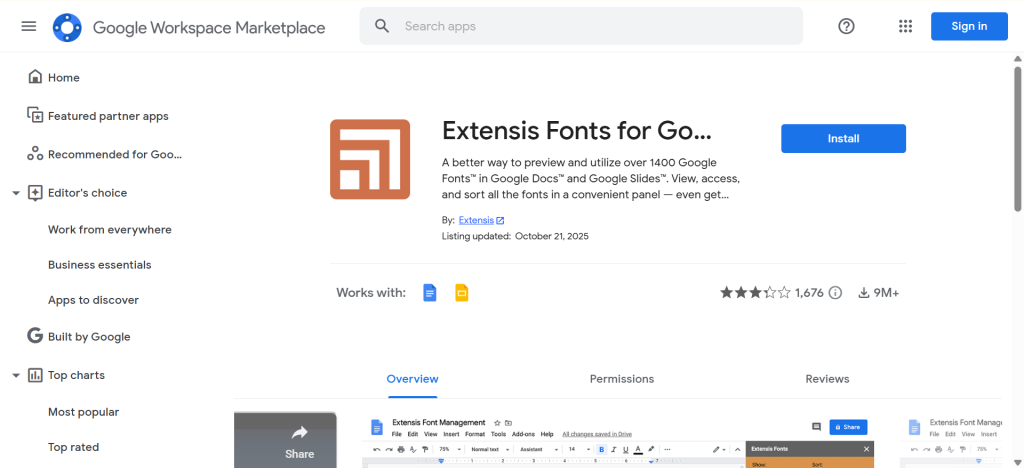Open Work from everywhere
Screen dimensions: 1024x468
coord(110,230)
